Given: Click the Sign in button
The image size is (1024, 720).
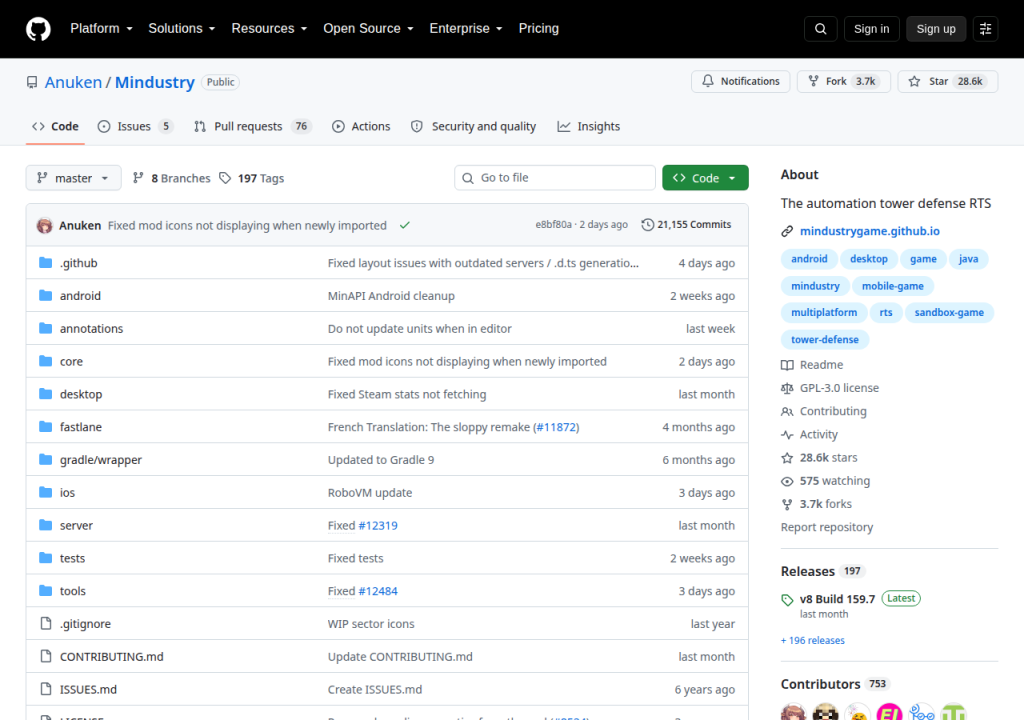Looking at the screenshot, I should tap(871, 29).
